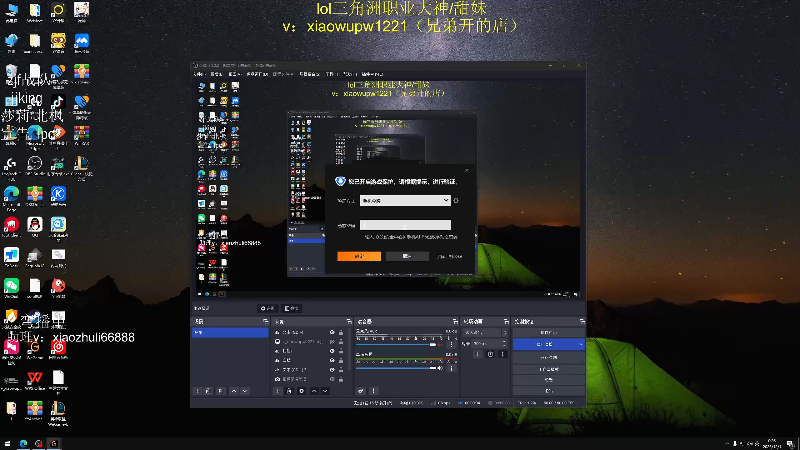This screenshot has height=450, width=800.
Task: Open the second menu in OBS menu bar
Action: coord(216,74)
